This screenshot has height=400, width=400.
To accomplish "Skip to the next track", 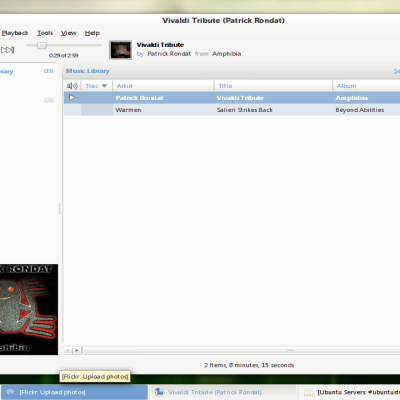I will coord(7,50).
